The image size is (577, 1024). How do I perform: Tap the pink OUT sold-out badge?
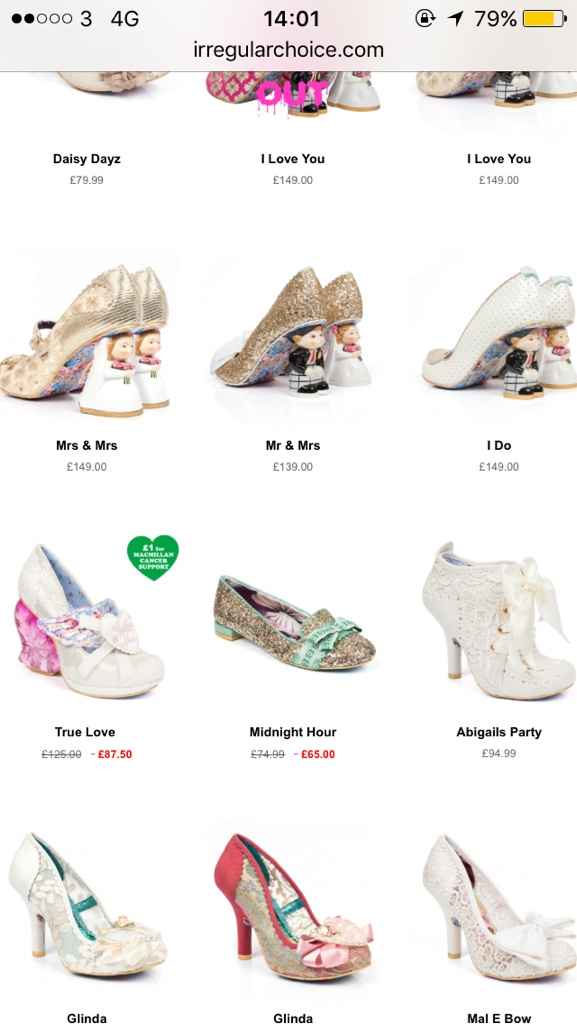(290, 94)
